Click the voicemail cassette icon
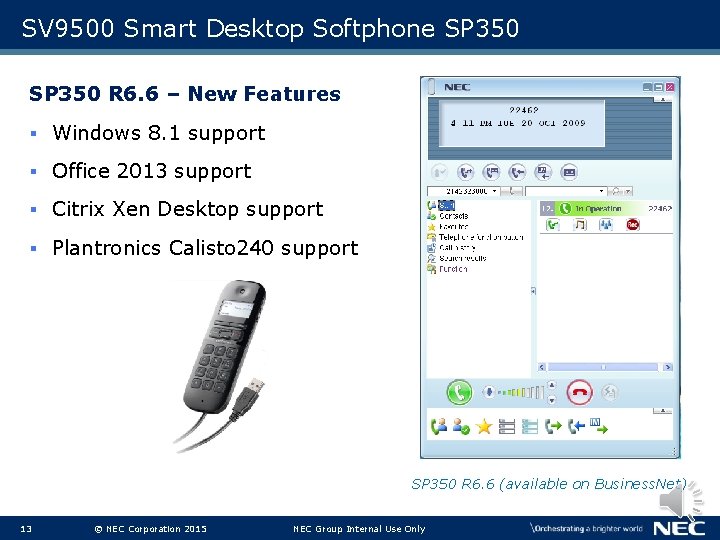 [569, 173]
